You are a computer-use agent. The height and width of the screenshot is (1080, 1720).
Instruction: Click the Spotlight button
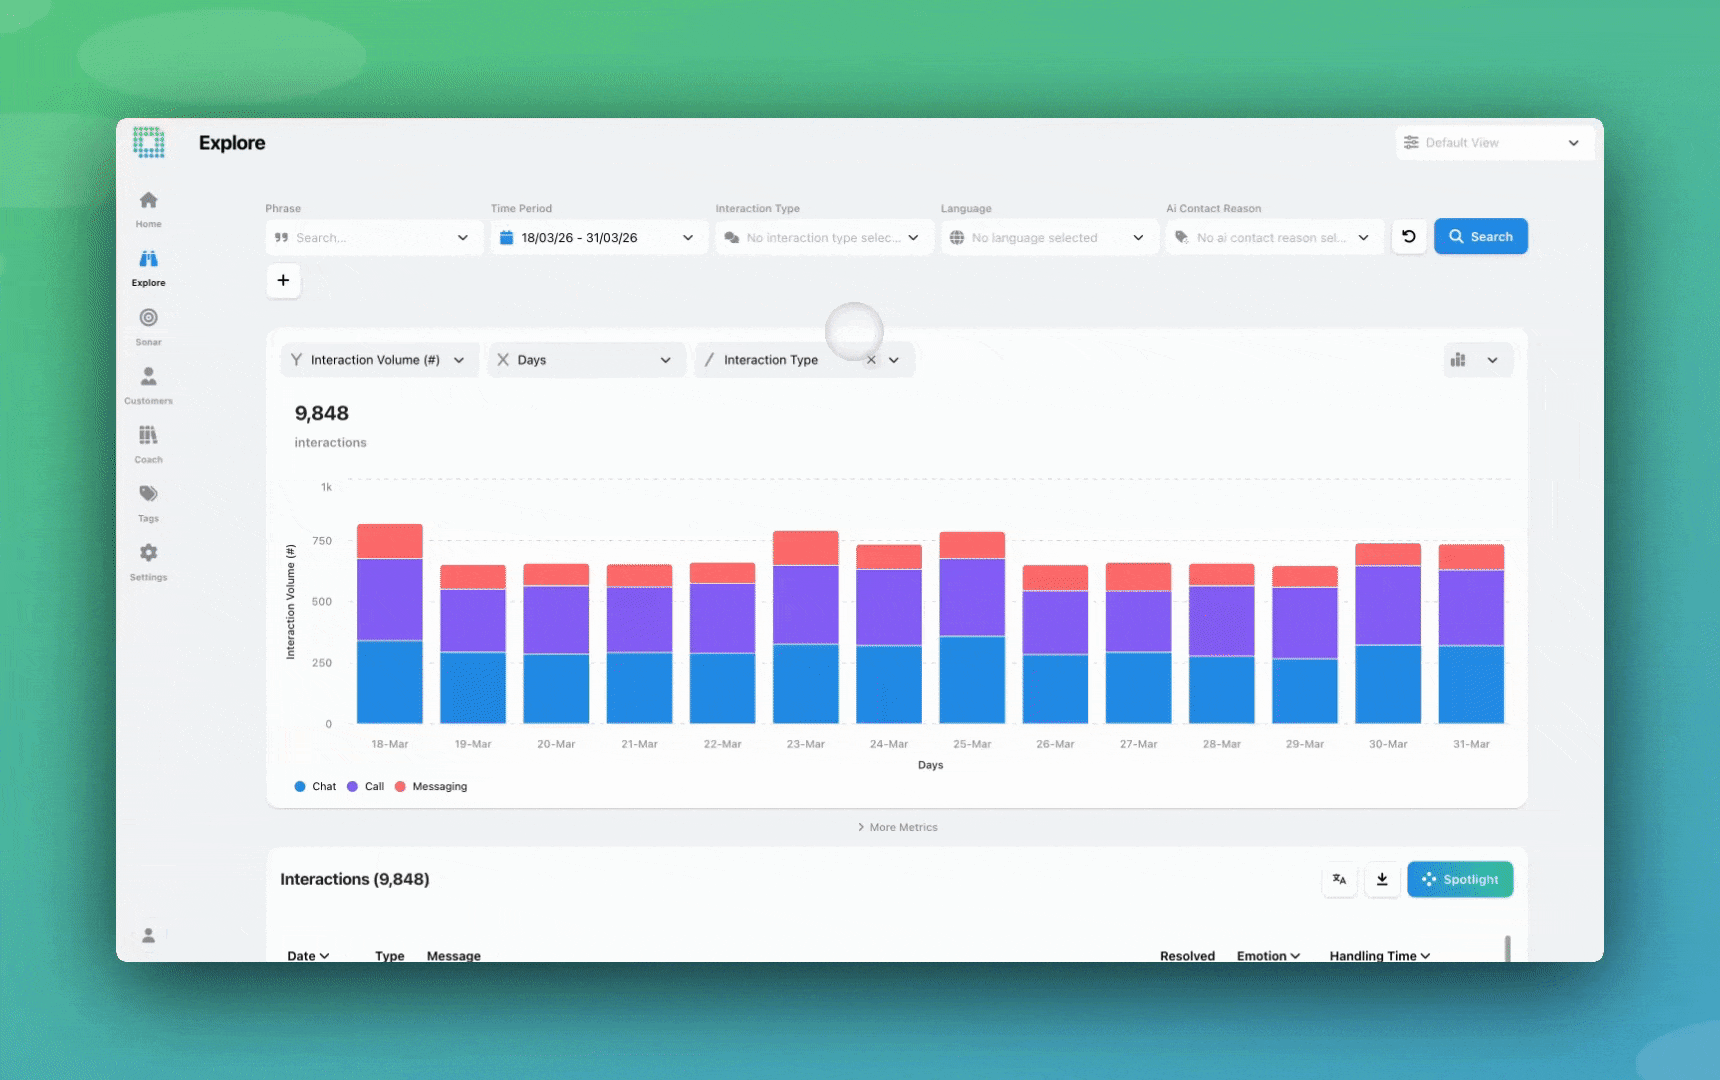[1459, 879]
